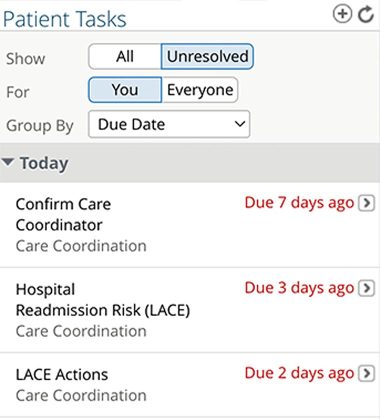Click Care Coordination under LACE Actions
The image size is (380, 420).
pos(81,396)
